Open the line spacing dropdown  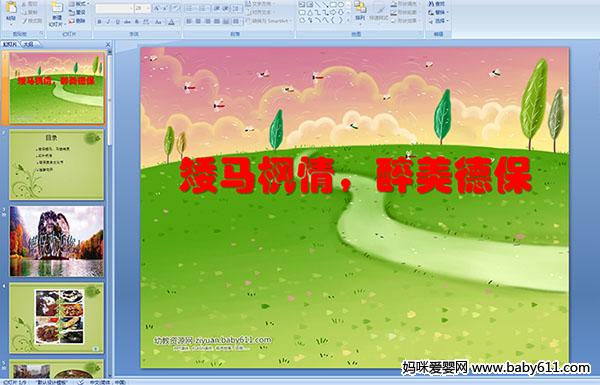point(237,8)
